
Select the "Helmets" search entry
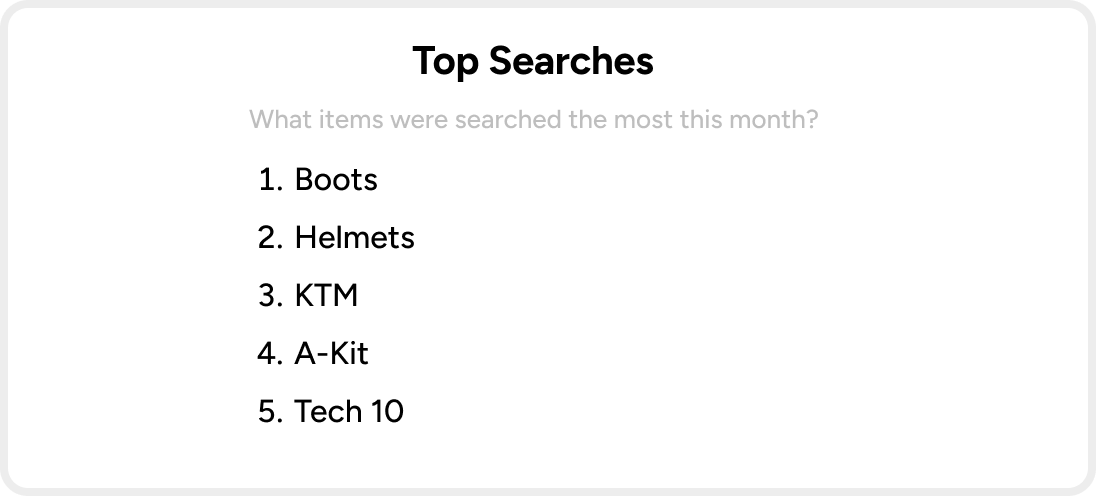354,238
